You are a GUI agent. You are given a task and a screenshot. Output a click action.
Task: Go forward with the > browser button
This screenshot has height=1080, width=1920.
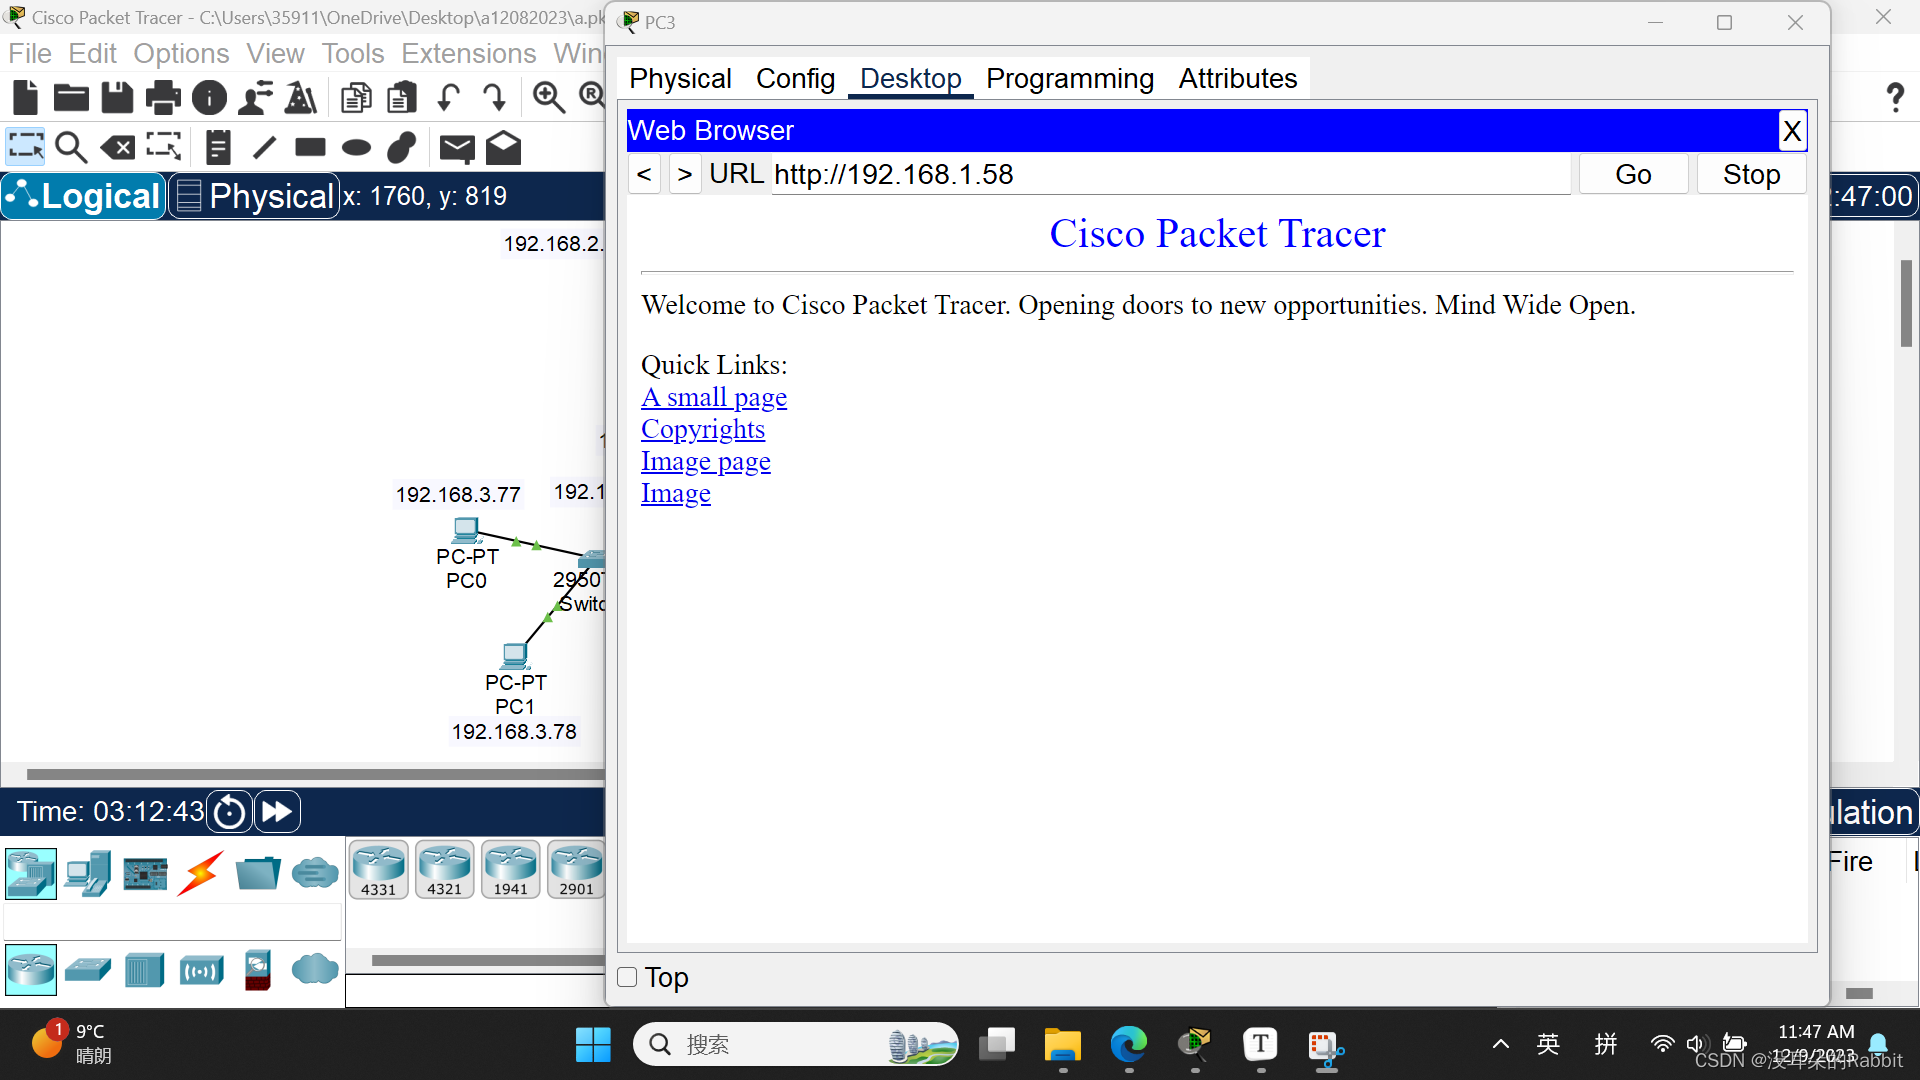[684, 174]
